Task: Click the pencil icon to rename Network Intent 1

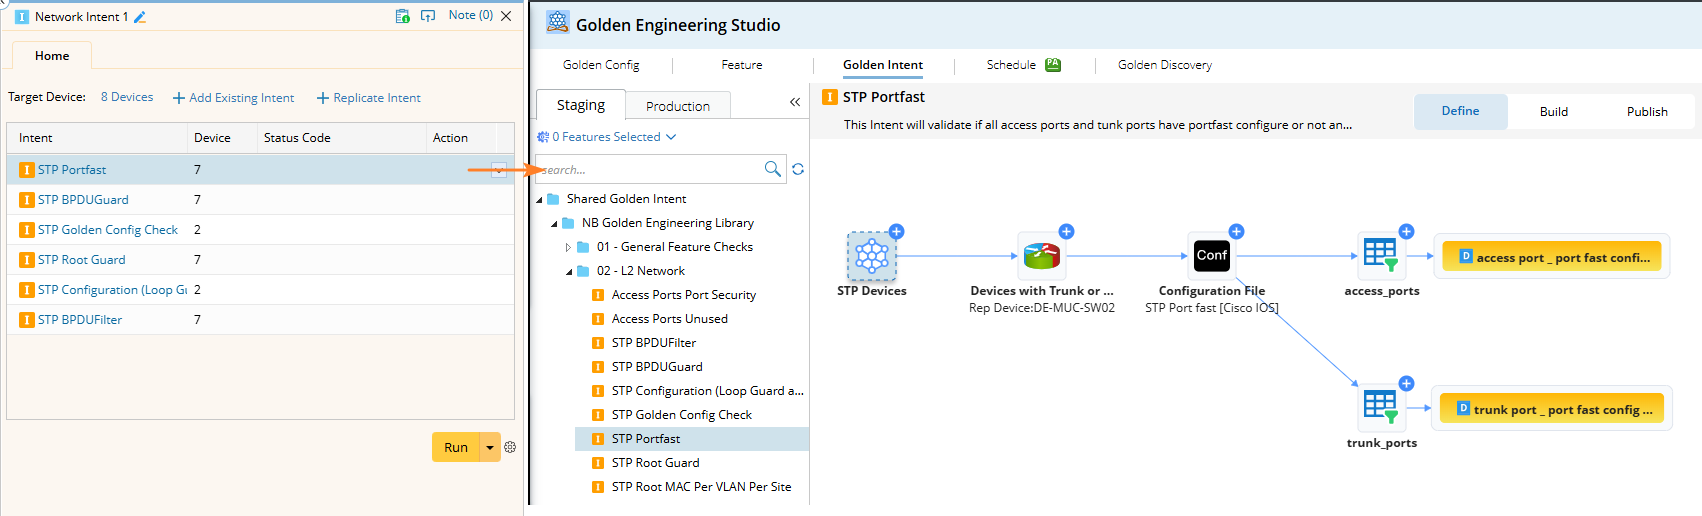Action: click(140, 17)
